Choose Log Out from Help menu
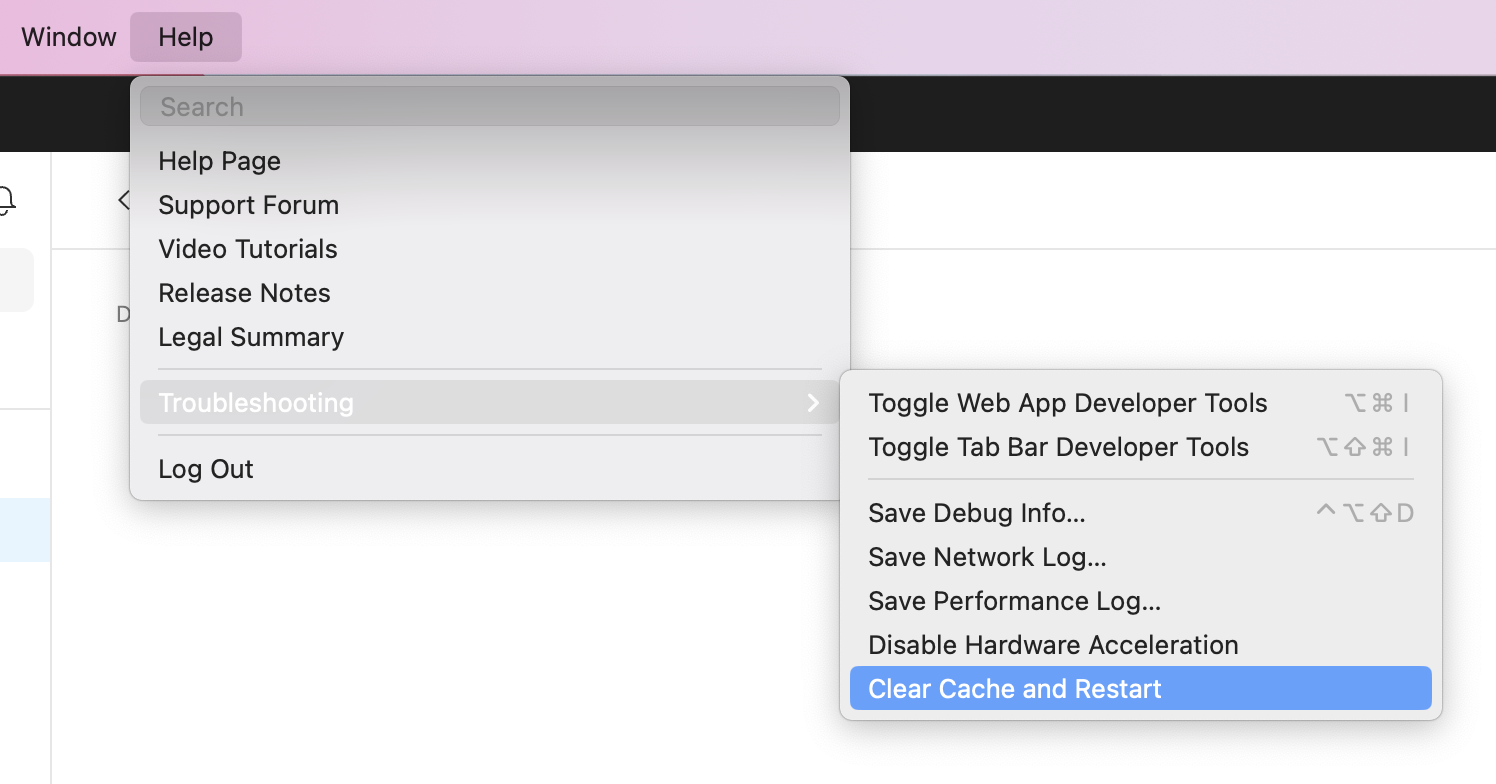 [490, 469]
